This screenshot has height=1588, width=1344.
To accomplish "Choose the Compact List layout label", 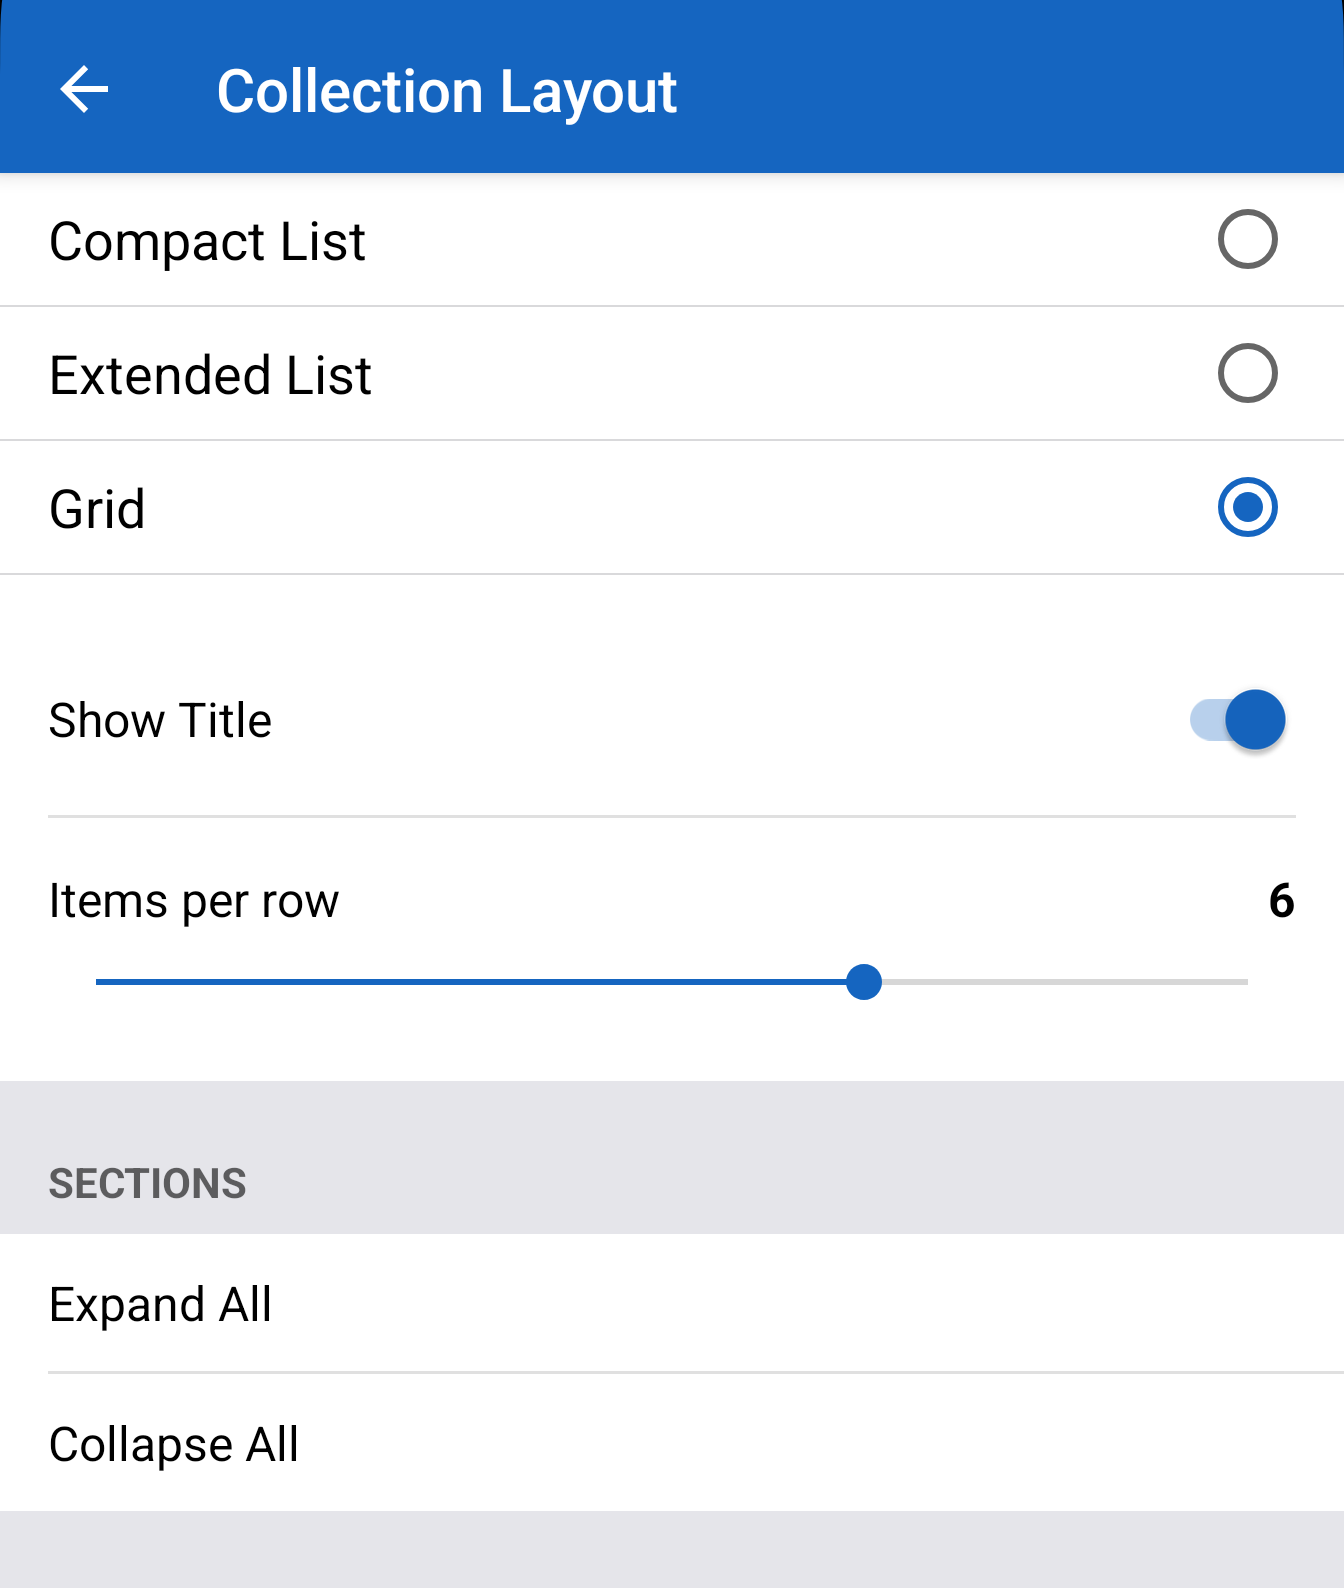I will pyautogui.click(x=208, y=242).
